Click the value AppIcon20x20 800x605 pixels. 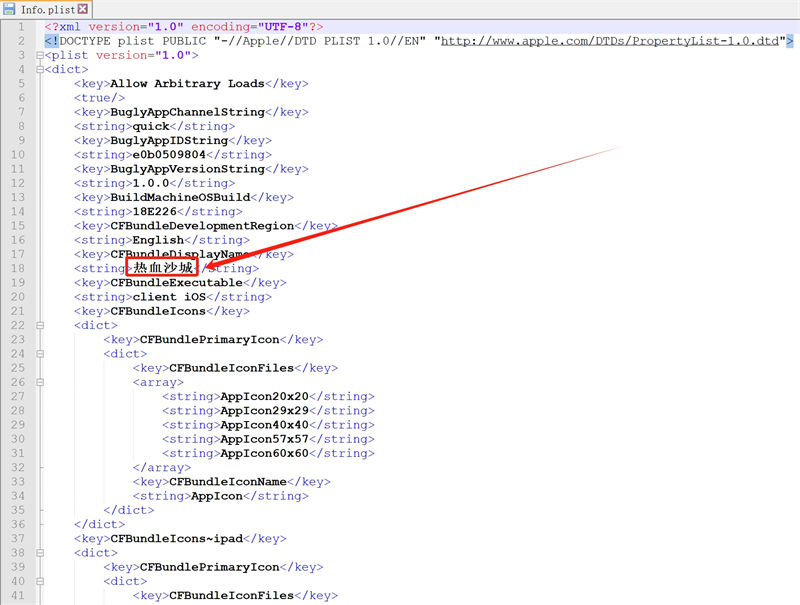(264, 396)
